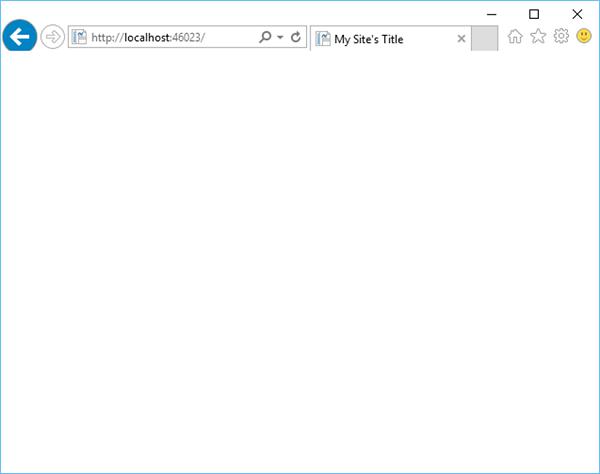Minimize the browser window
Image resolution: width=600 pixels, height=474 pixels.
[x=492, y=15]
